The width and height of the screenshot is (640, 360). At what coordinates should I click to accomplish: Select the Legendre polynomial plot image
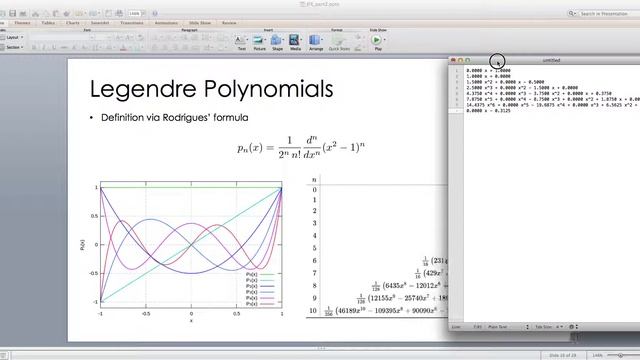182,251
